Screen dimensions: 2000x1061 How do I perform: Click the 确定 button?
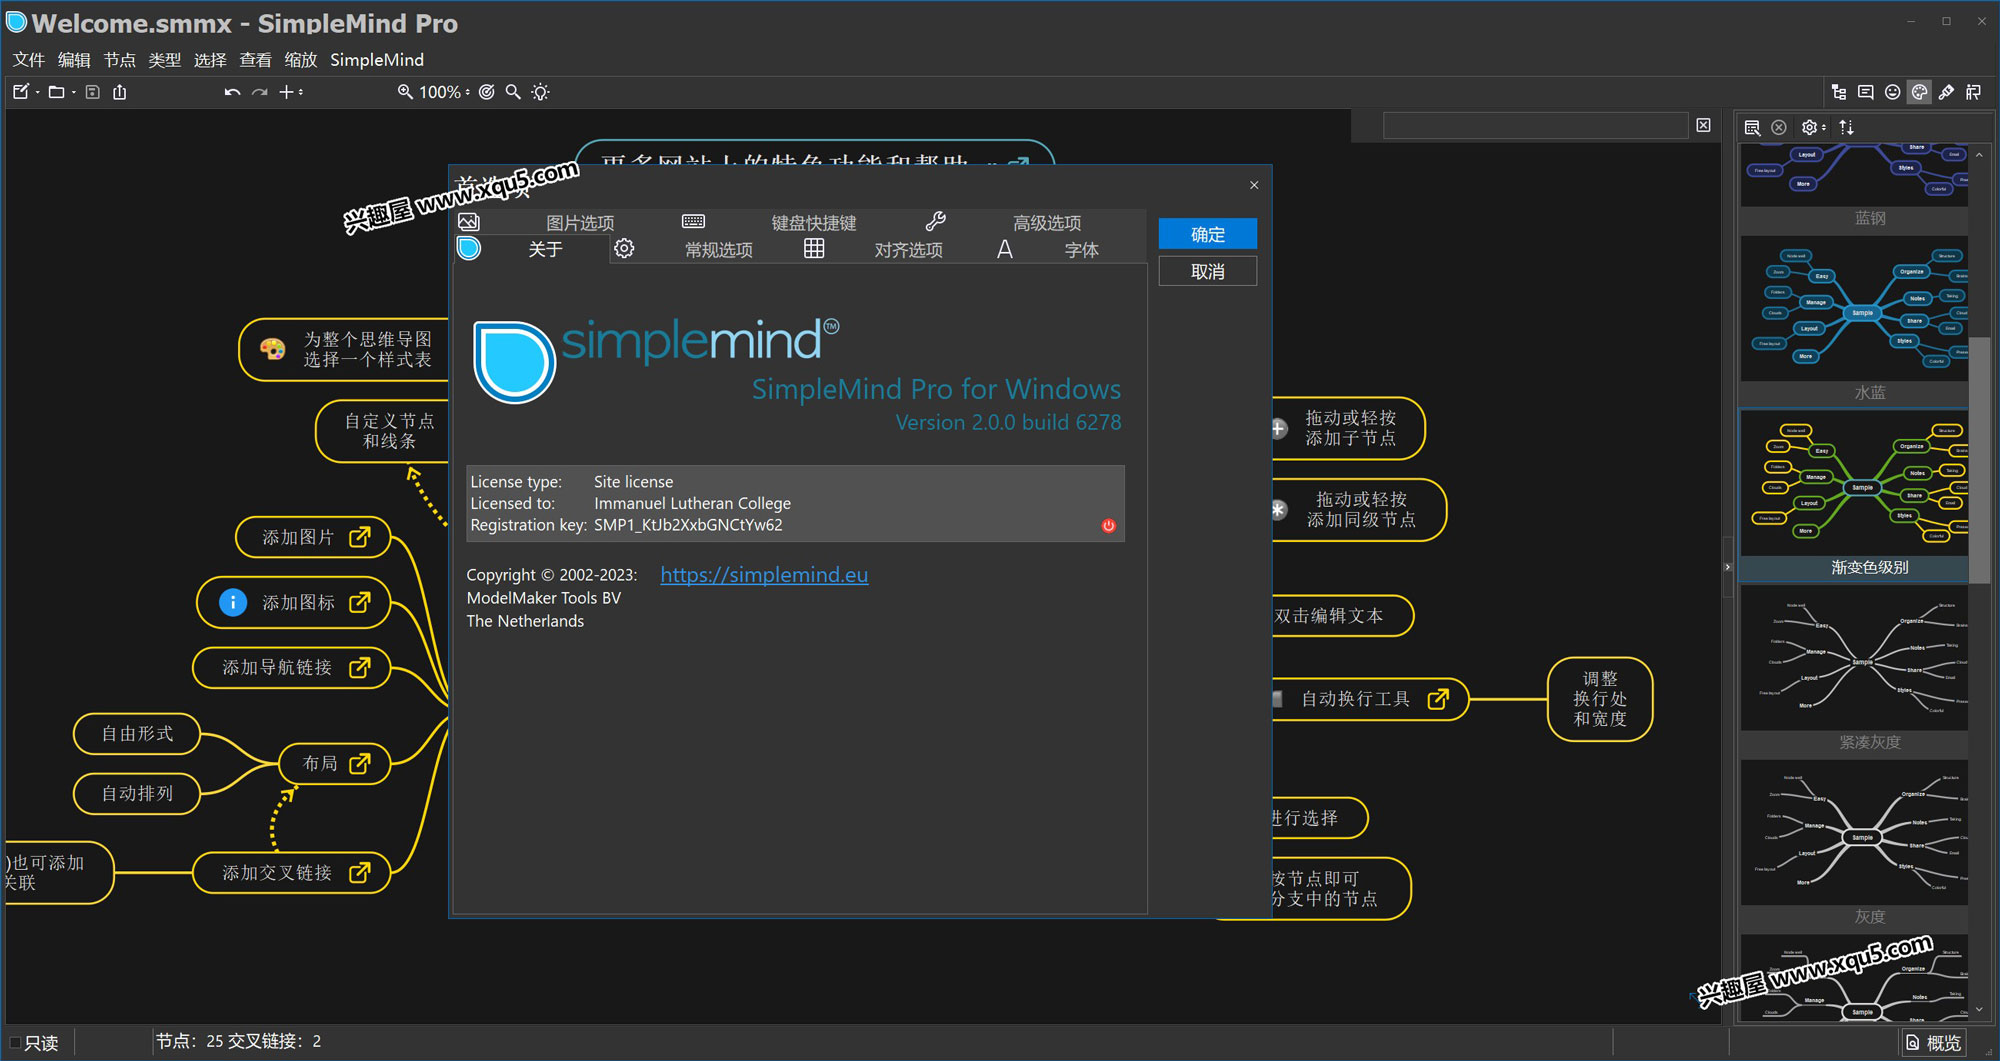pyautogui.click(x=1207, y=234)
